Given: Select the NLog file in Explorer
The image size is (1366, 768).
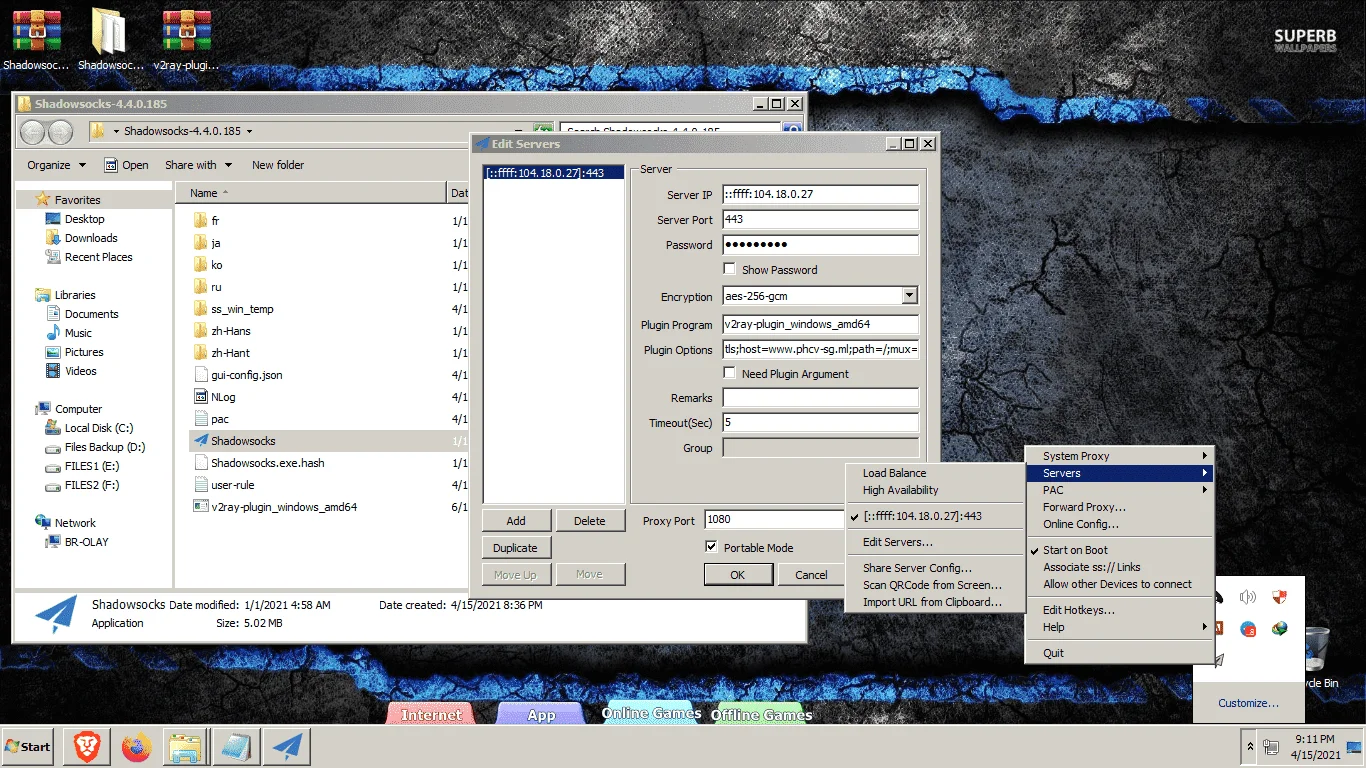Looking at the screenshot, I should click(222, 397).
